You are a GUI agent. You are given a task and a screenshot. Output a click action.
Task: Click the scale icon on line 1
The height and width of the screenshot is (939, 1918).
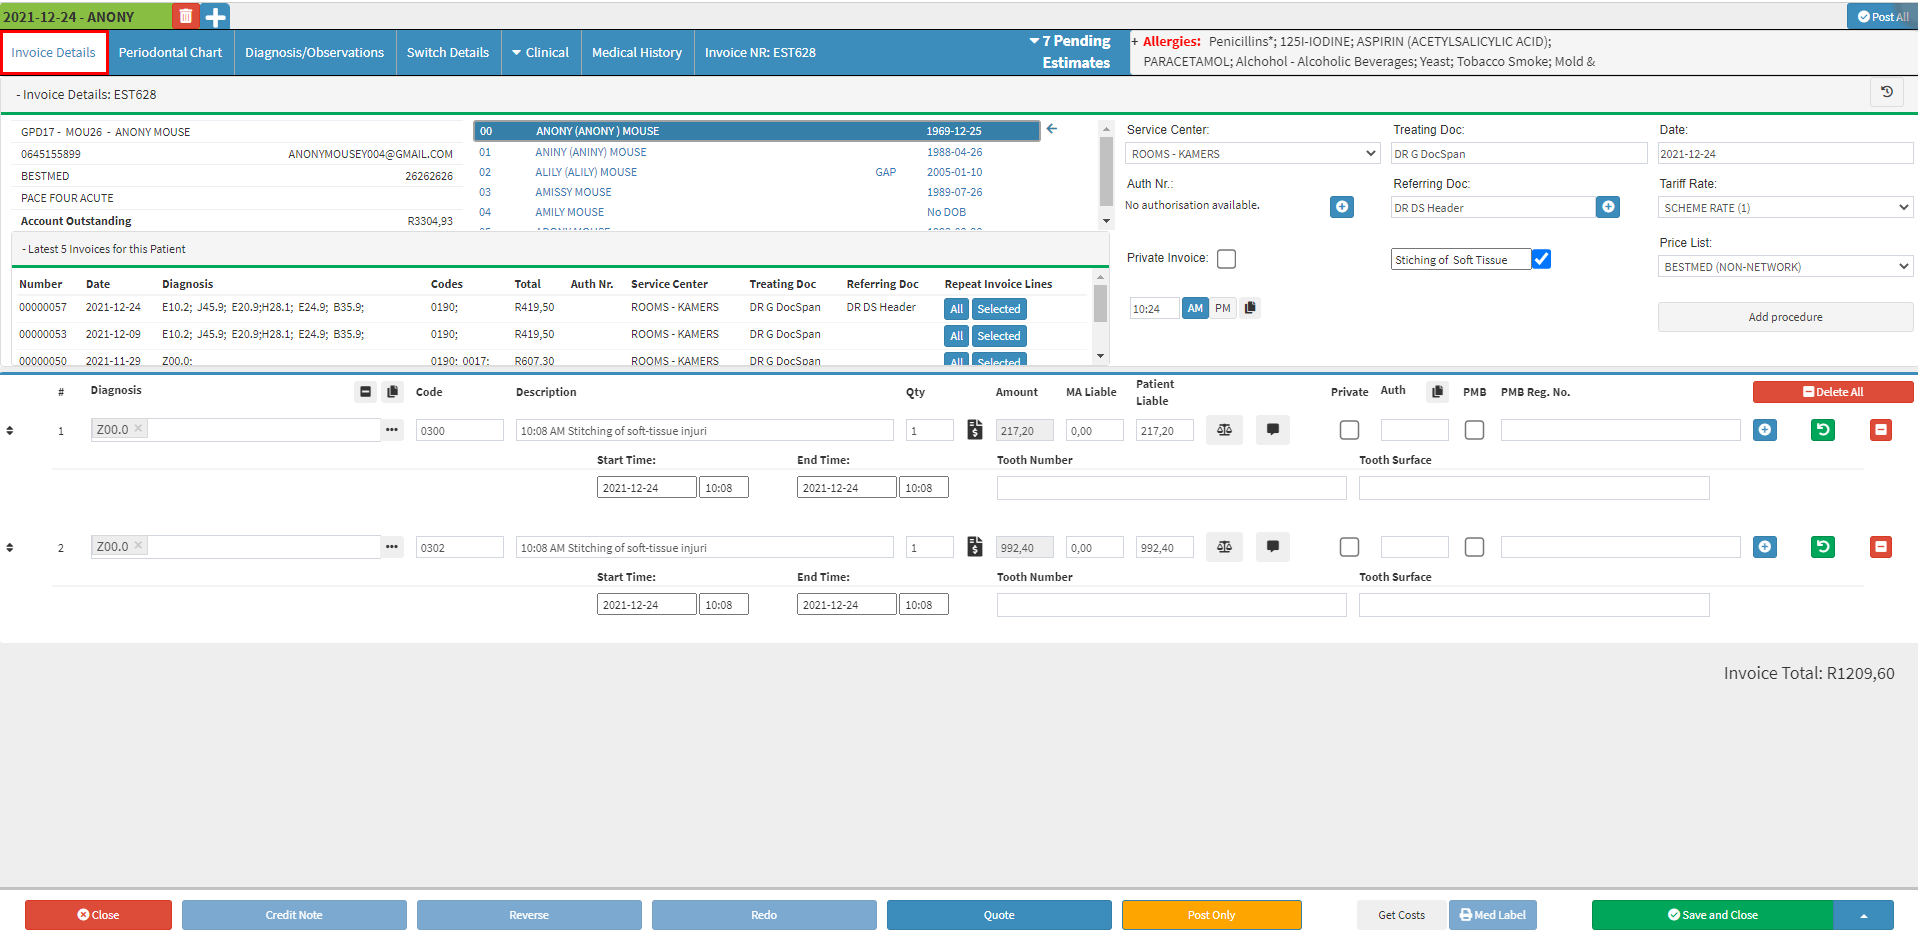pyautogui.click(x=1224, y=430)
